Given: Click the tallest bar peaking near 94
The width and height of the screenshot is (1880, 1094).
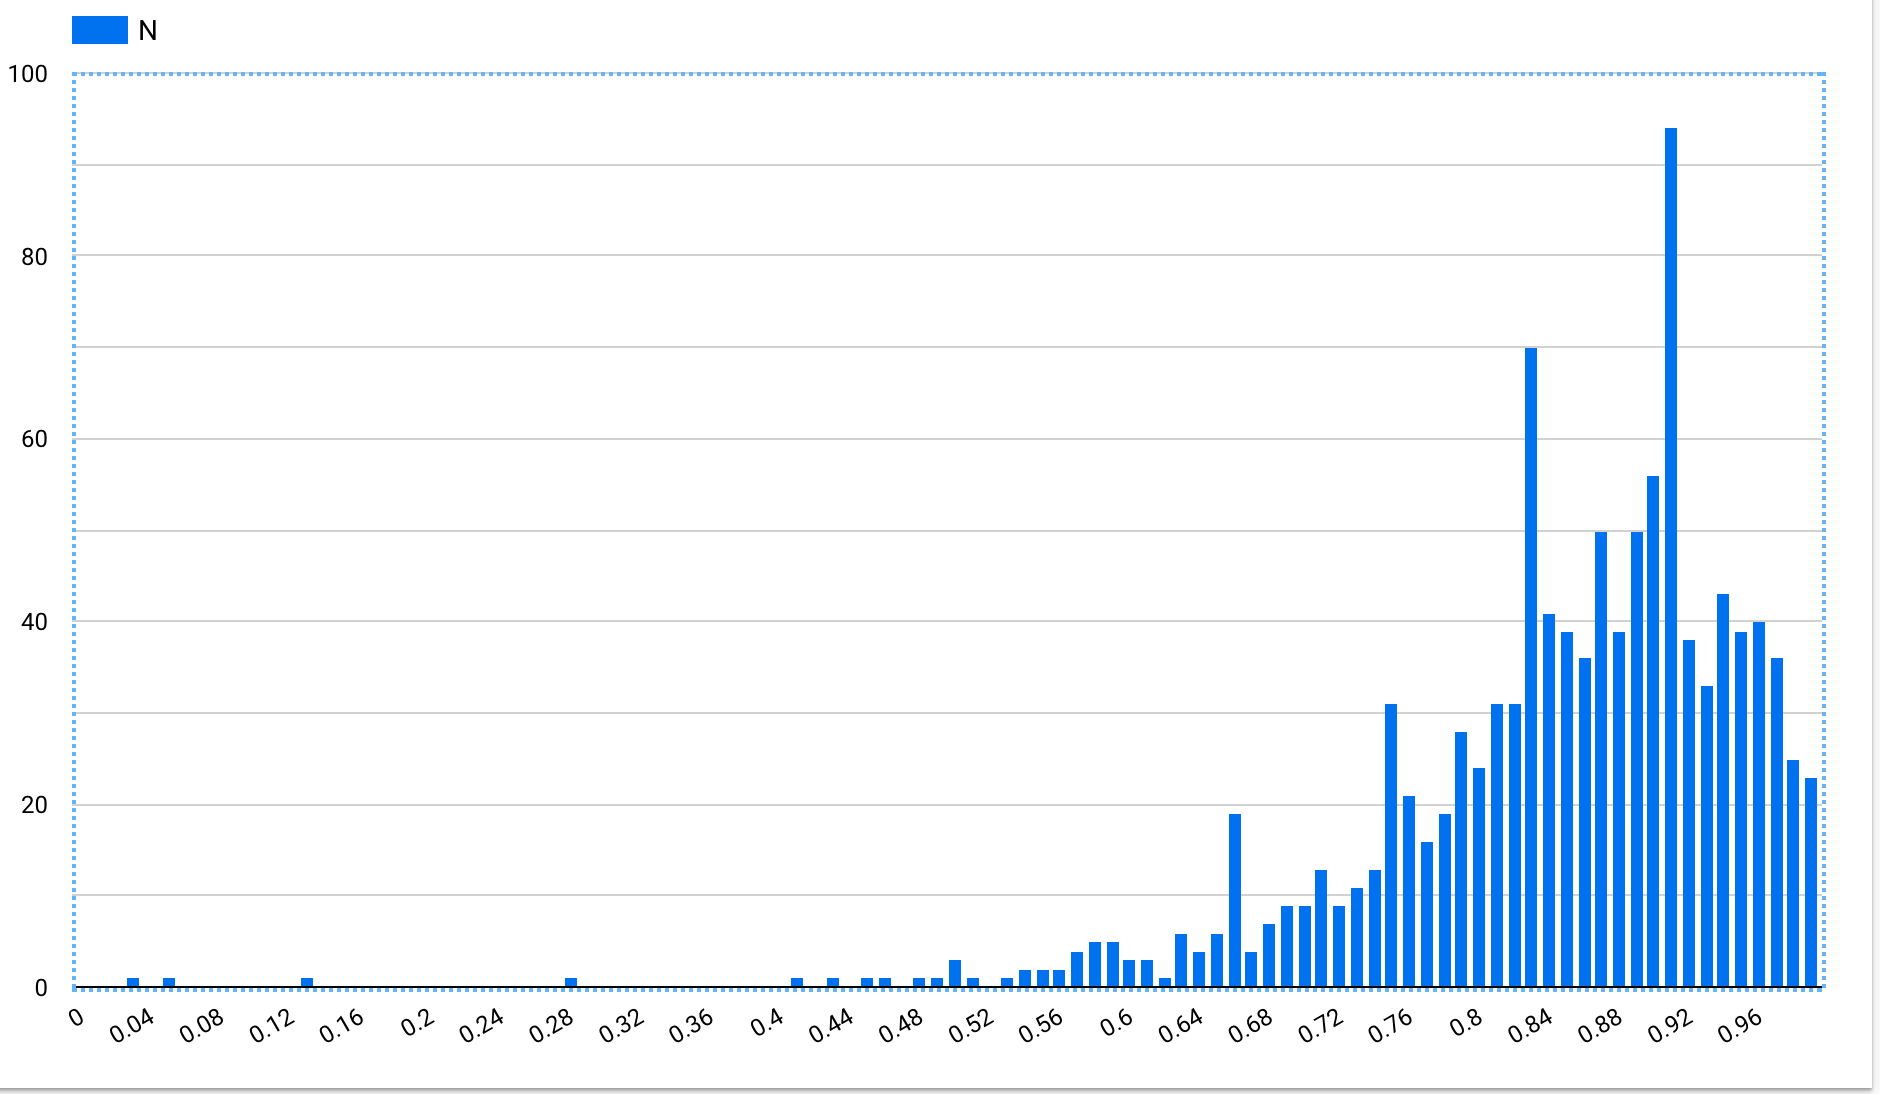Looking at the screenshot, I should pos(1671,558).
